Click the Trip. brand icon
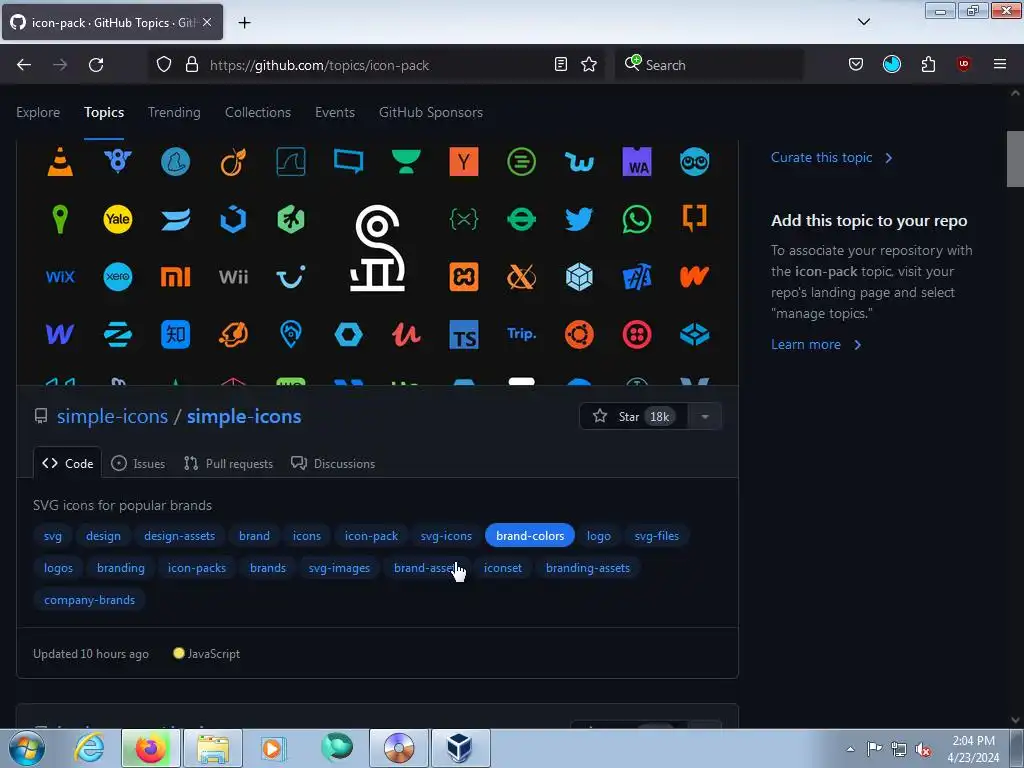The image size is (1024, 768). click(x=521, y=334)
